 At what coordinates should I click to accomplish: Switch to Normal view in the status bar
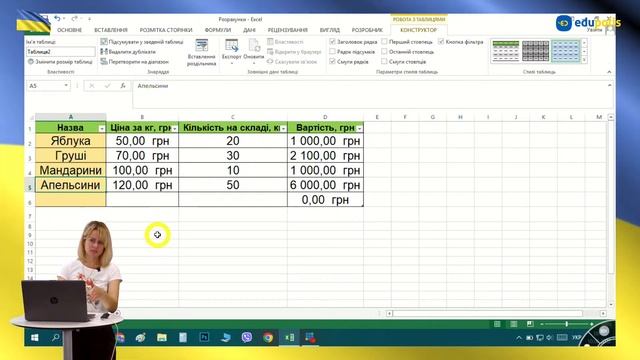[x=497, y=324]
